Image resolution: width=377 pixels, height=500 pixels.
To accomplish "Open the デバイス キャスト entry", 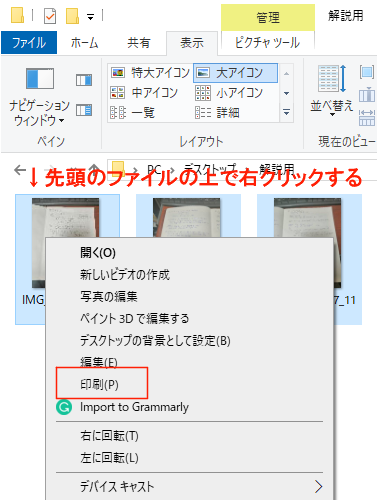I will pos(189,486).
